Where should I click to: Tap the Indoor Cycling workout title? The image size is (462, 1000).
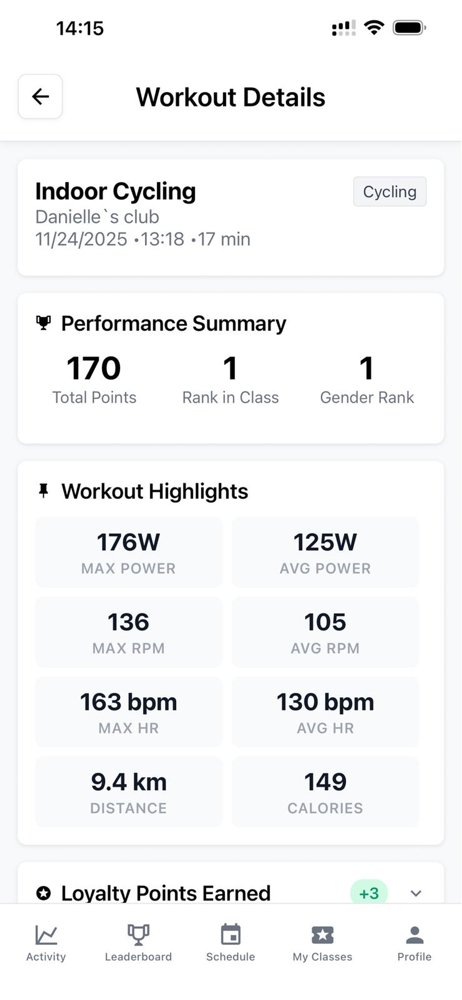click(x=116, y=191)
